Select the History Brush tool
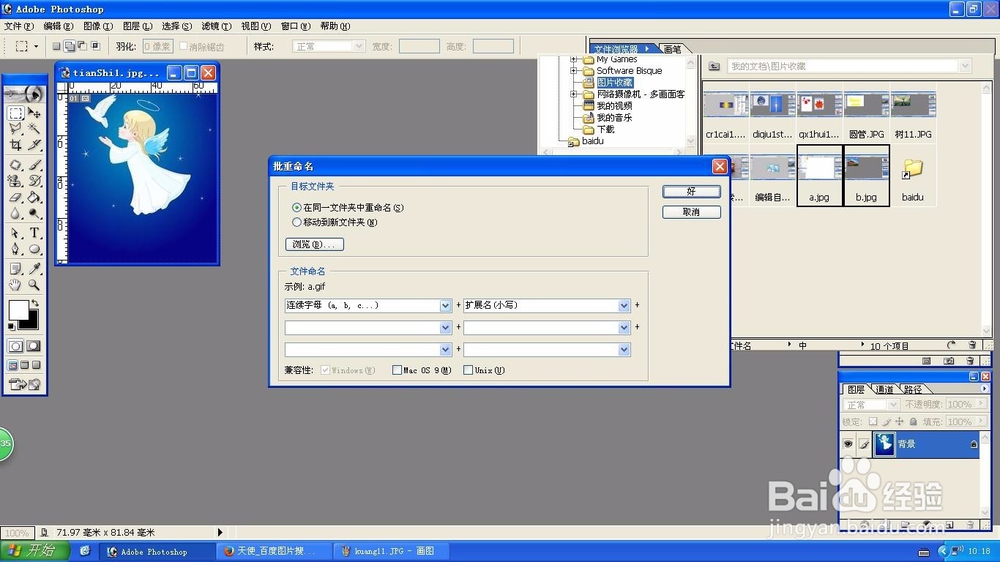The width and height of the screenshot is (1000, 562). (34, 181)
